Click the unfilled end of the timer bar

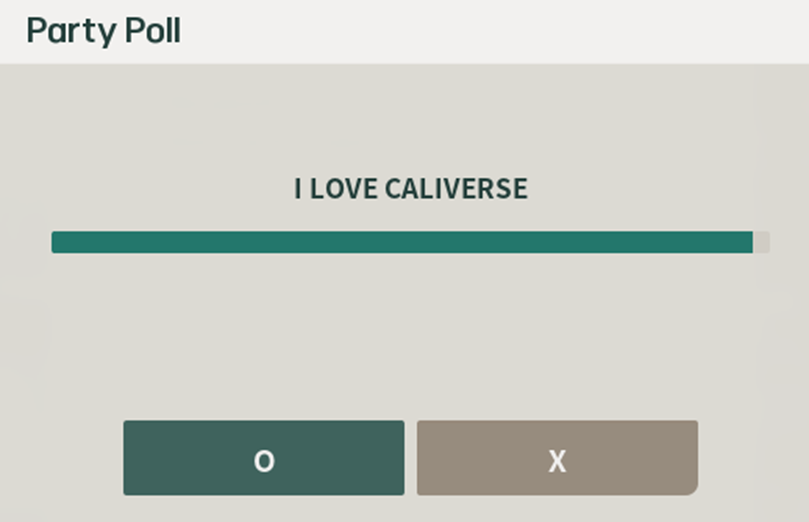click(x=761, y=242)
